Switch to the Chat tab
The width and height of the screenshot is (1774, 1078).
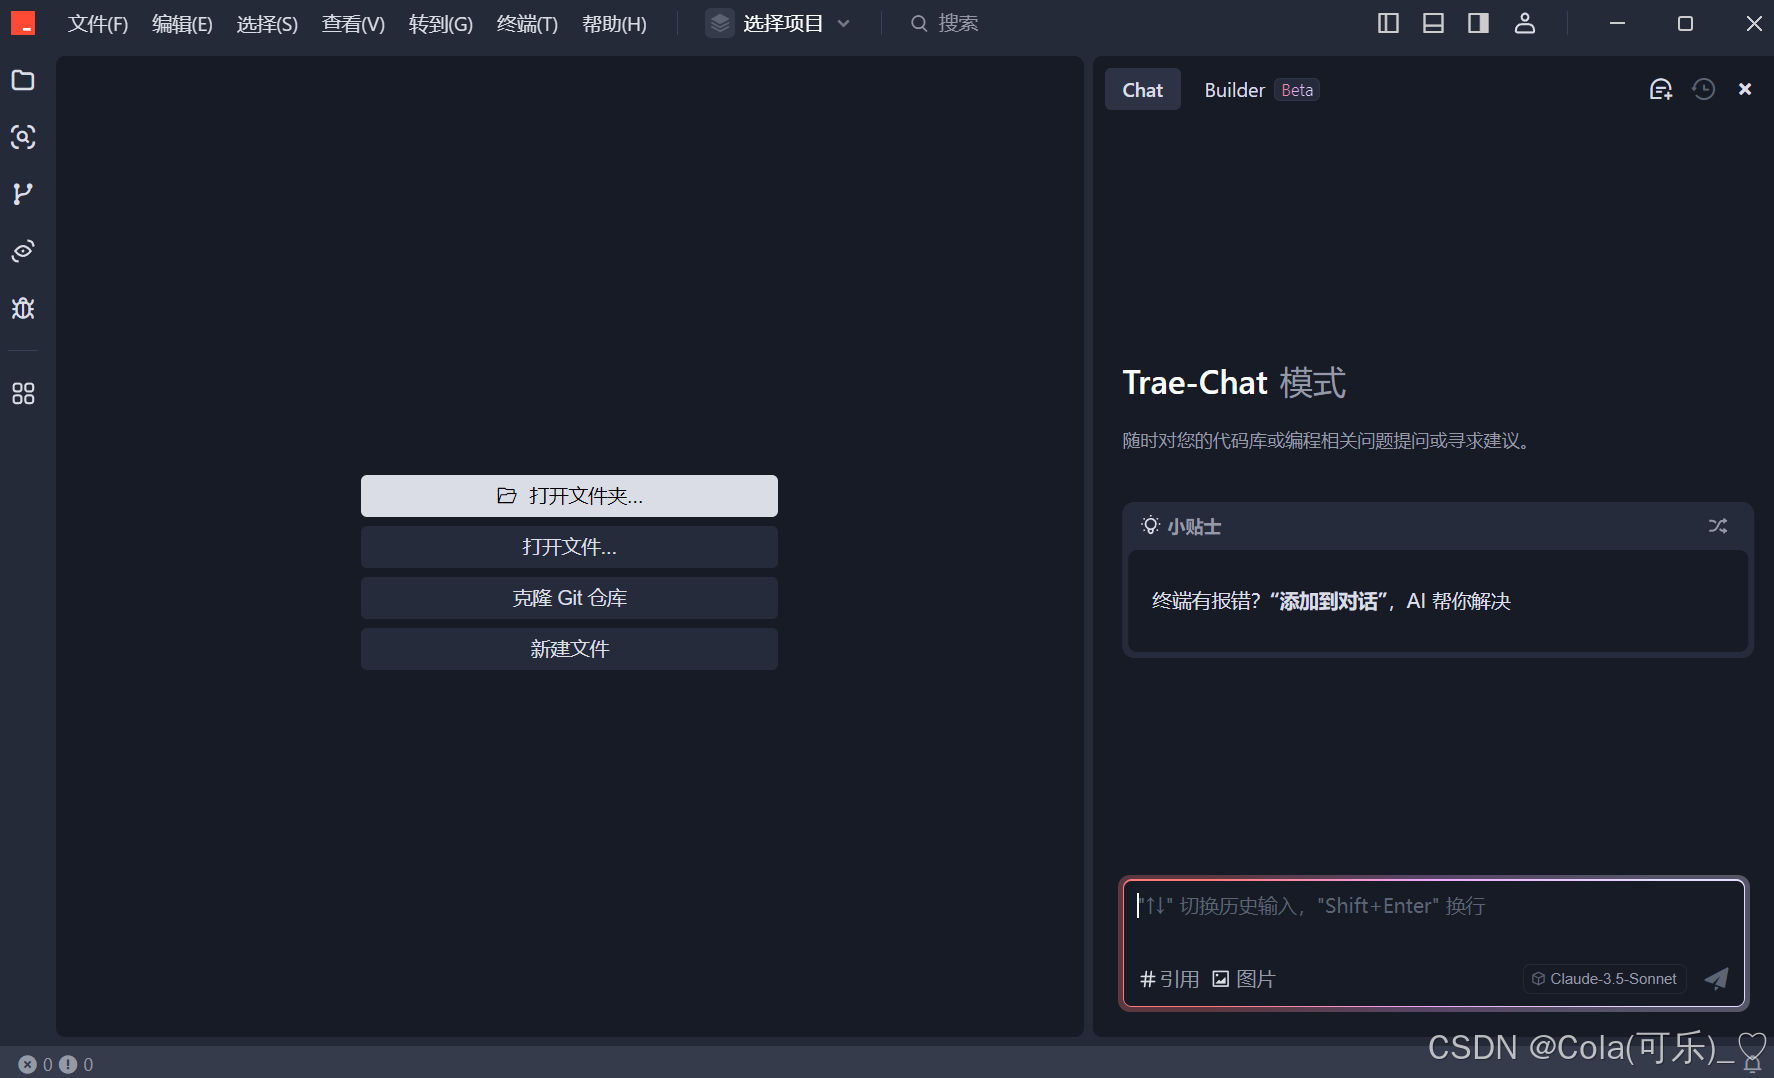click(x=1142, y=90)
